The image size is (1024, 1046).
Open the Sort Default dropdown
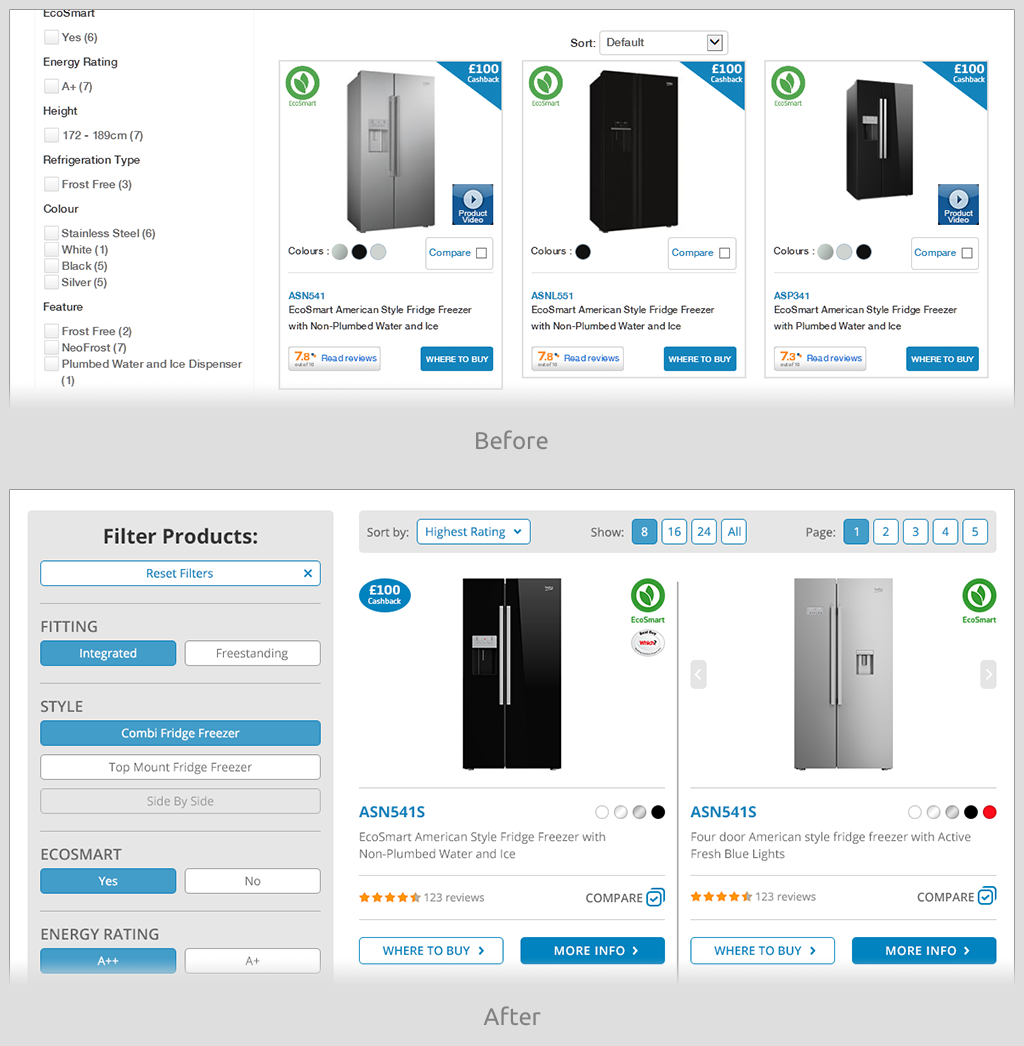(663, 43)
